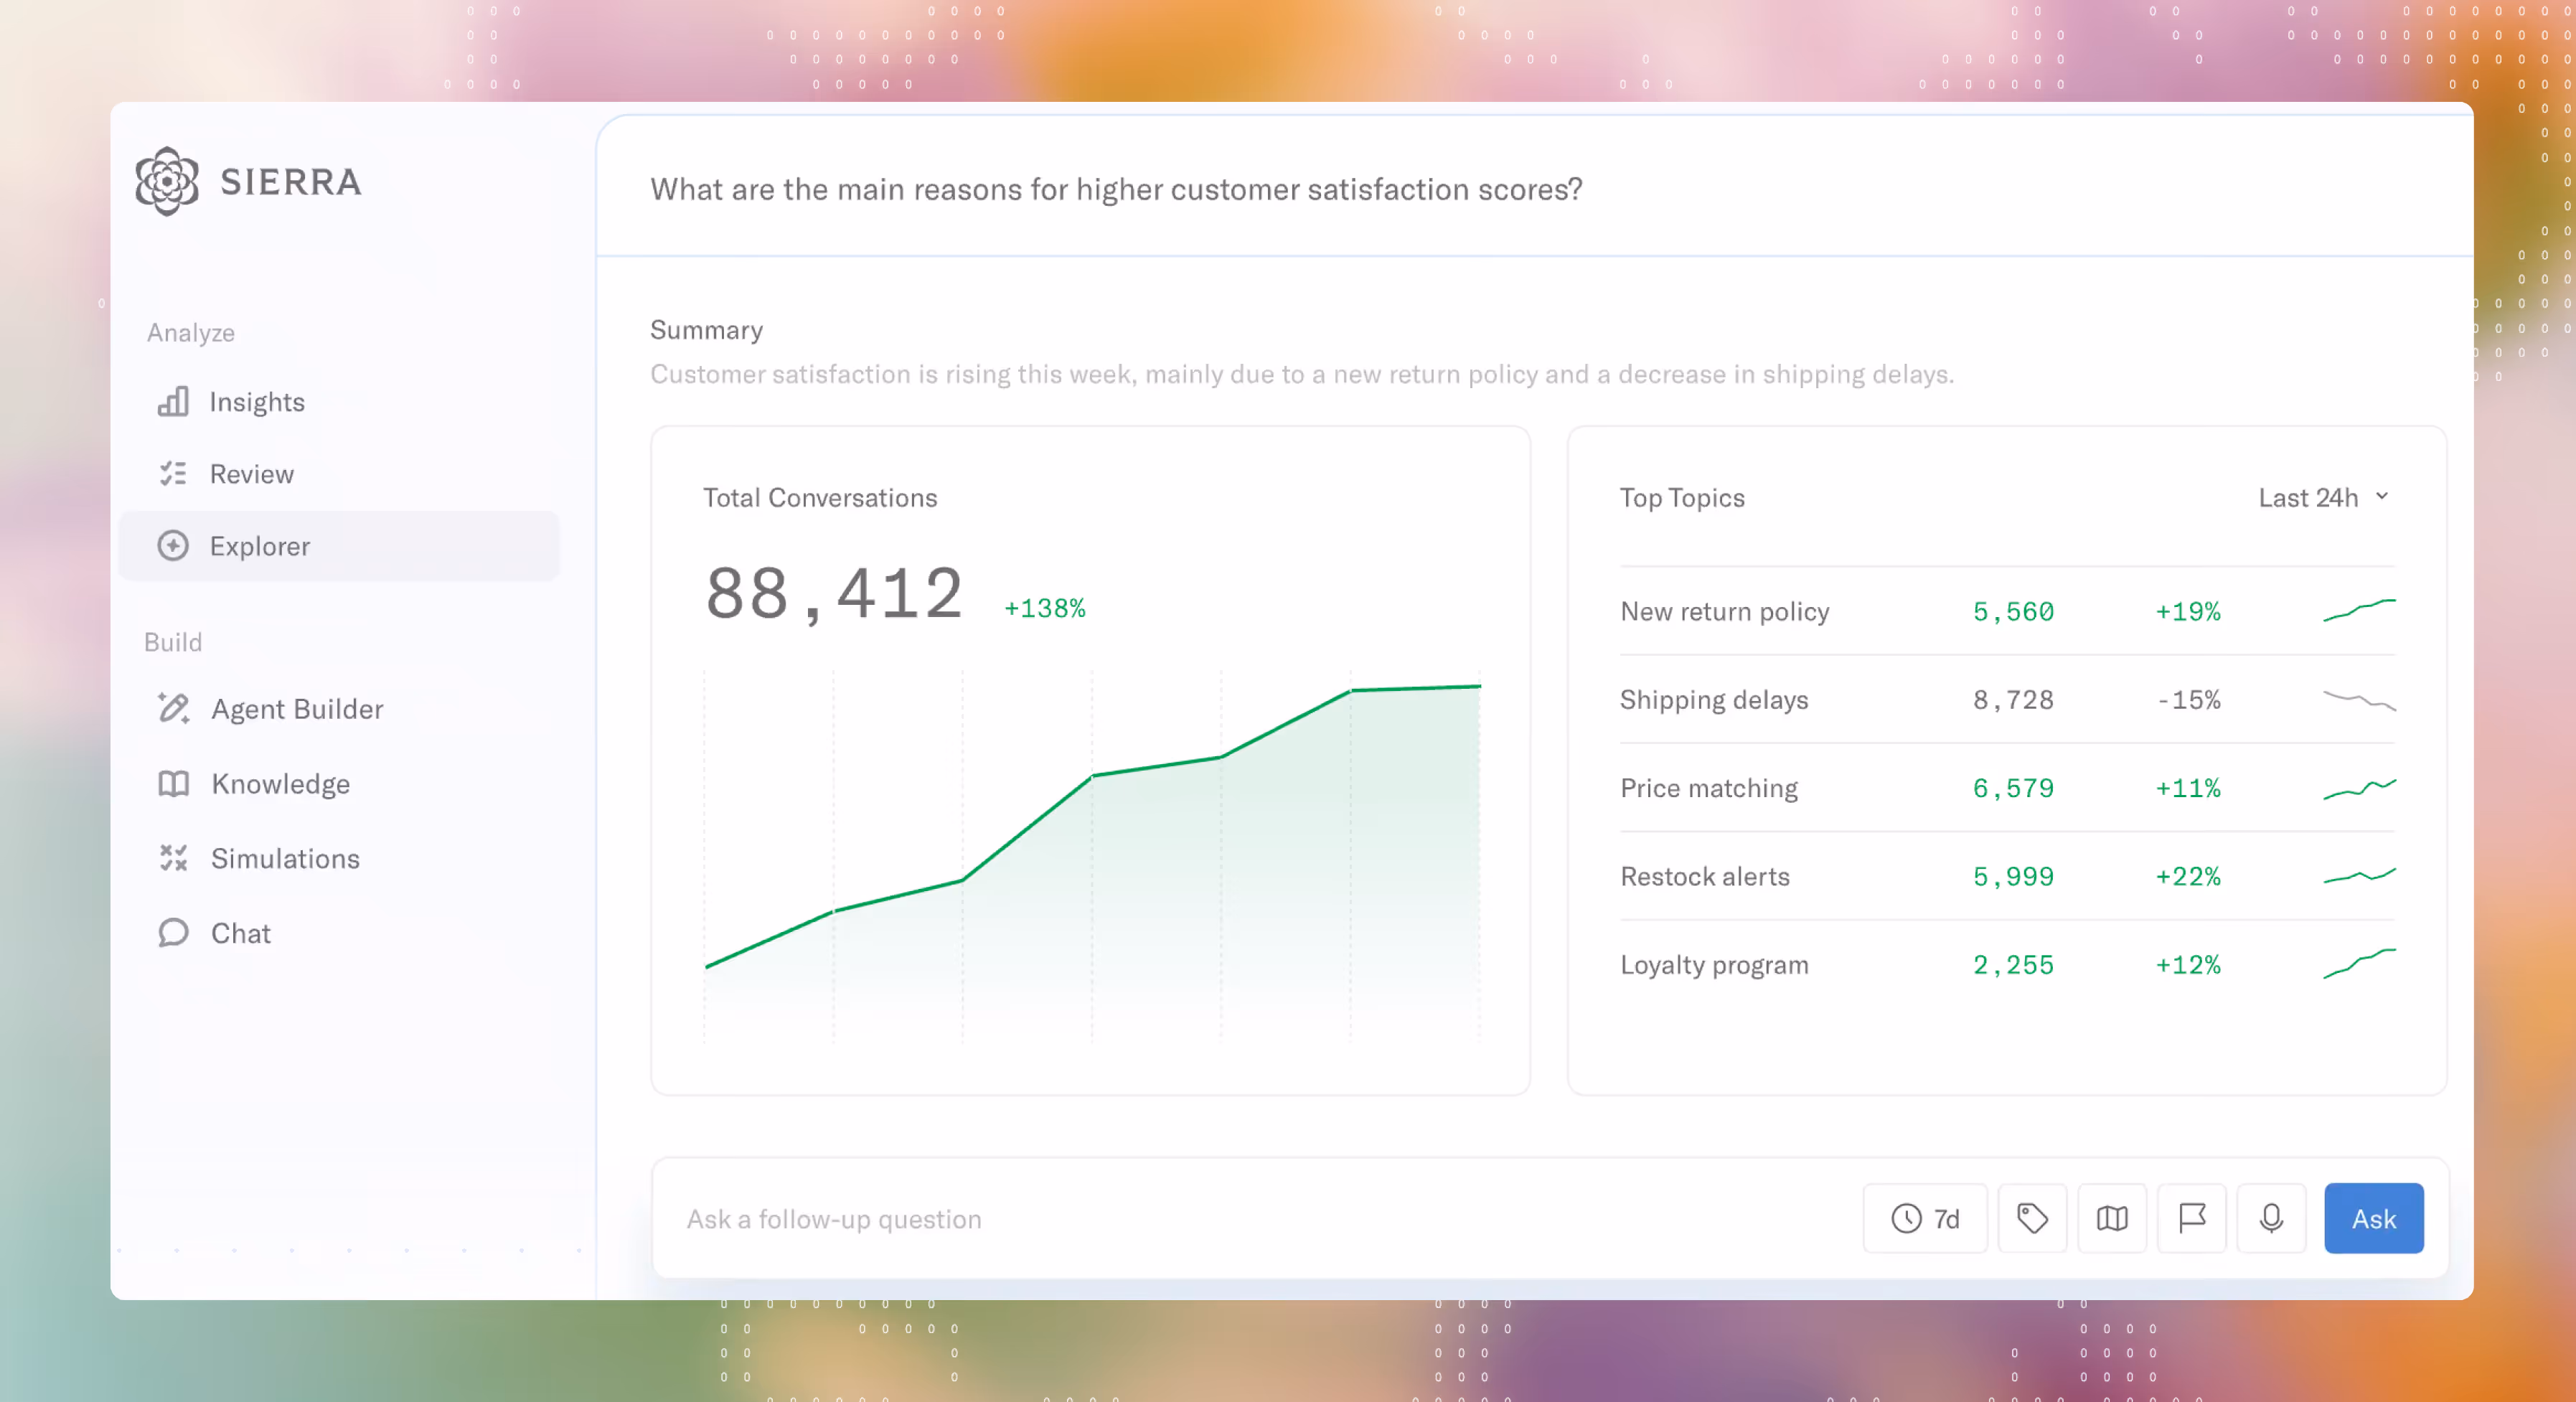
Task: Click the Insights bar chart icon
Action: point(173,401)
